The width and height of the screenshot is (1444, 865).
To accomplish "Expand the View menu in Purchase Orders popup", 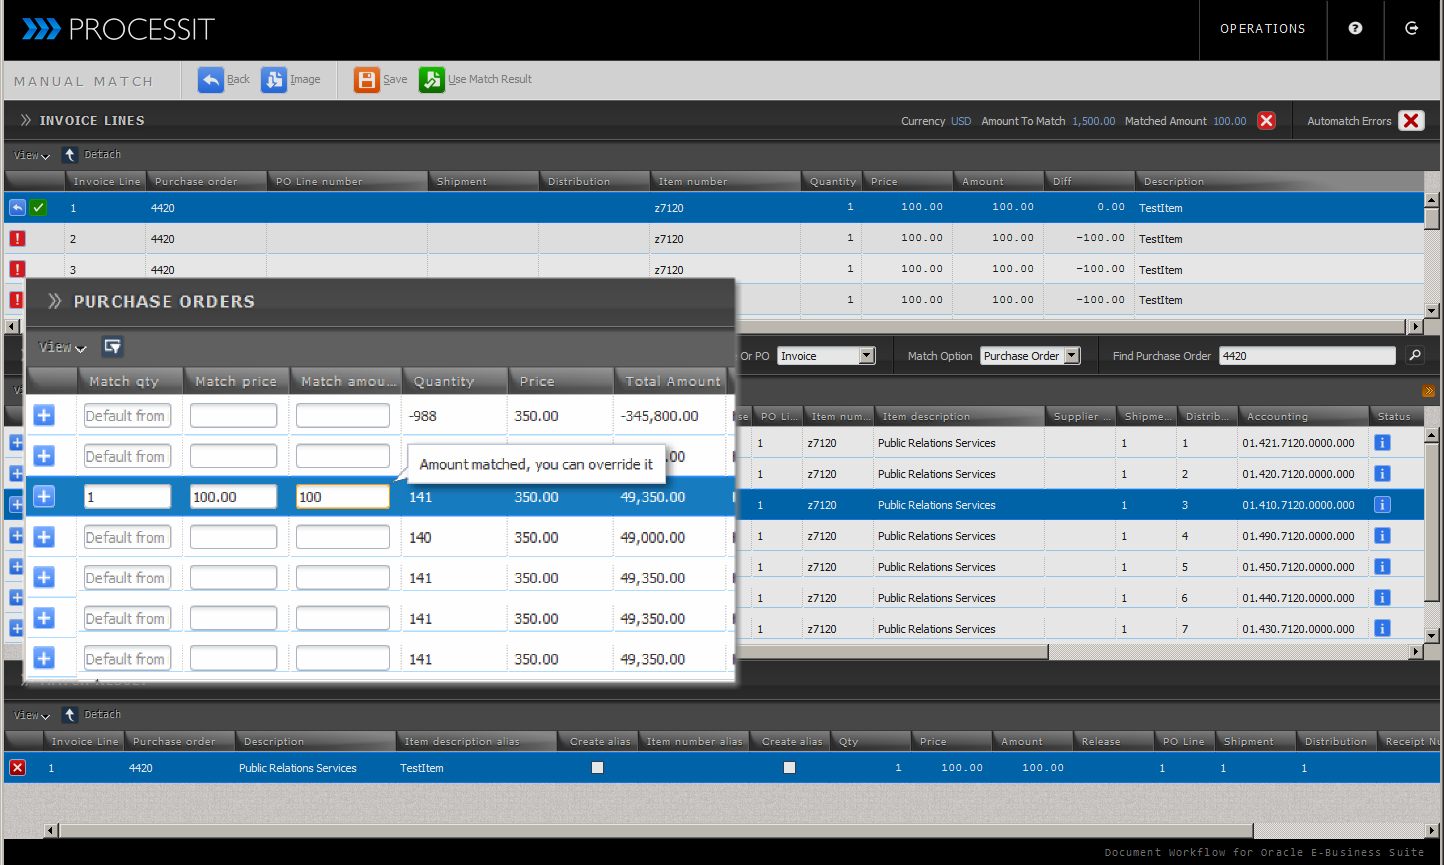I will [62, 347].
